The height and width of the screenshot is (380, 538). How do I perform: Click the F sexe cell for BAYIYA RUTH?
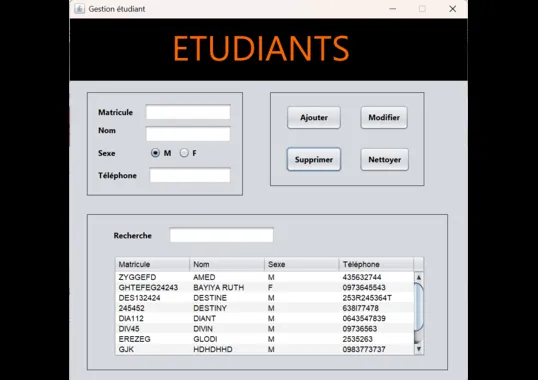coord(302,287)
